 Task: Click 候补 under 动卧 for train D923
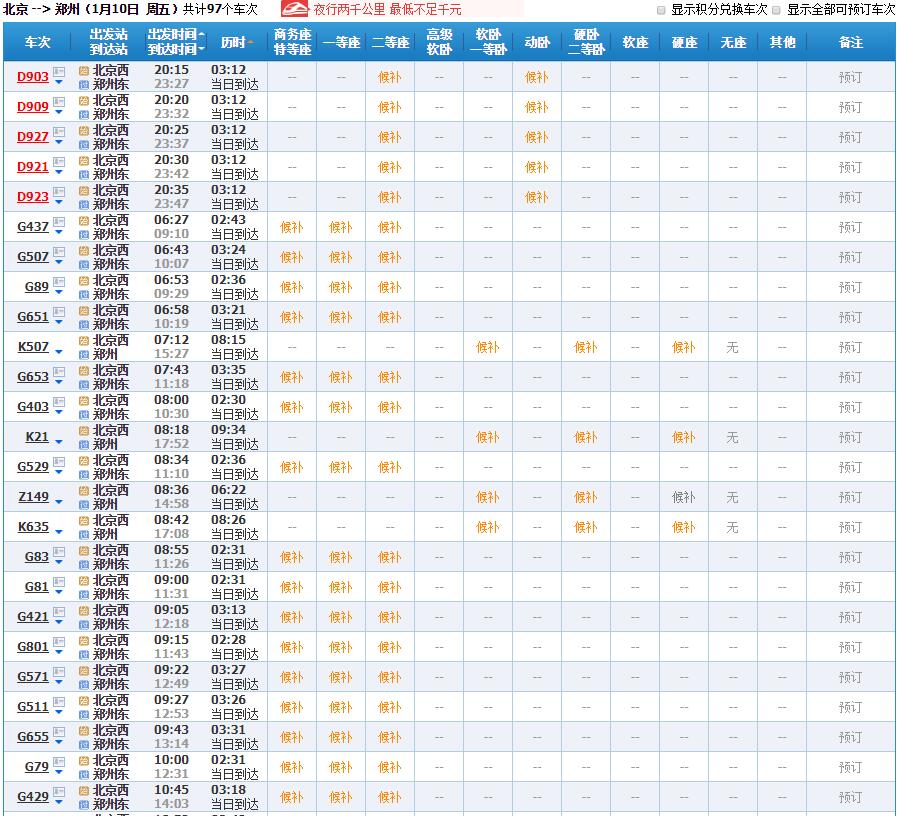537,197
